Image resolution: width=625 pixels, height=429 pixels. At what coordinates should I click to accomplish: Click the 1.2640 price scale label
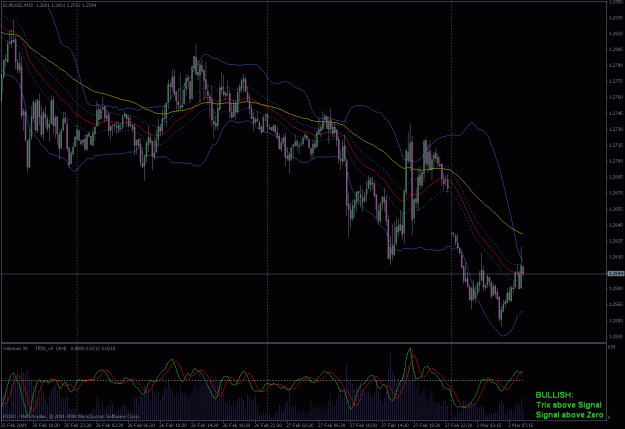coord(616,225)
